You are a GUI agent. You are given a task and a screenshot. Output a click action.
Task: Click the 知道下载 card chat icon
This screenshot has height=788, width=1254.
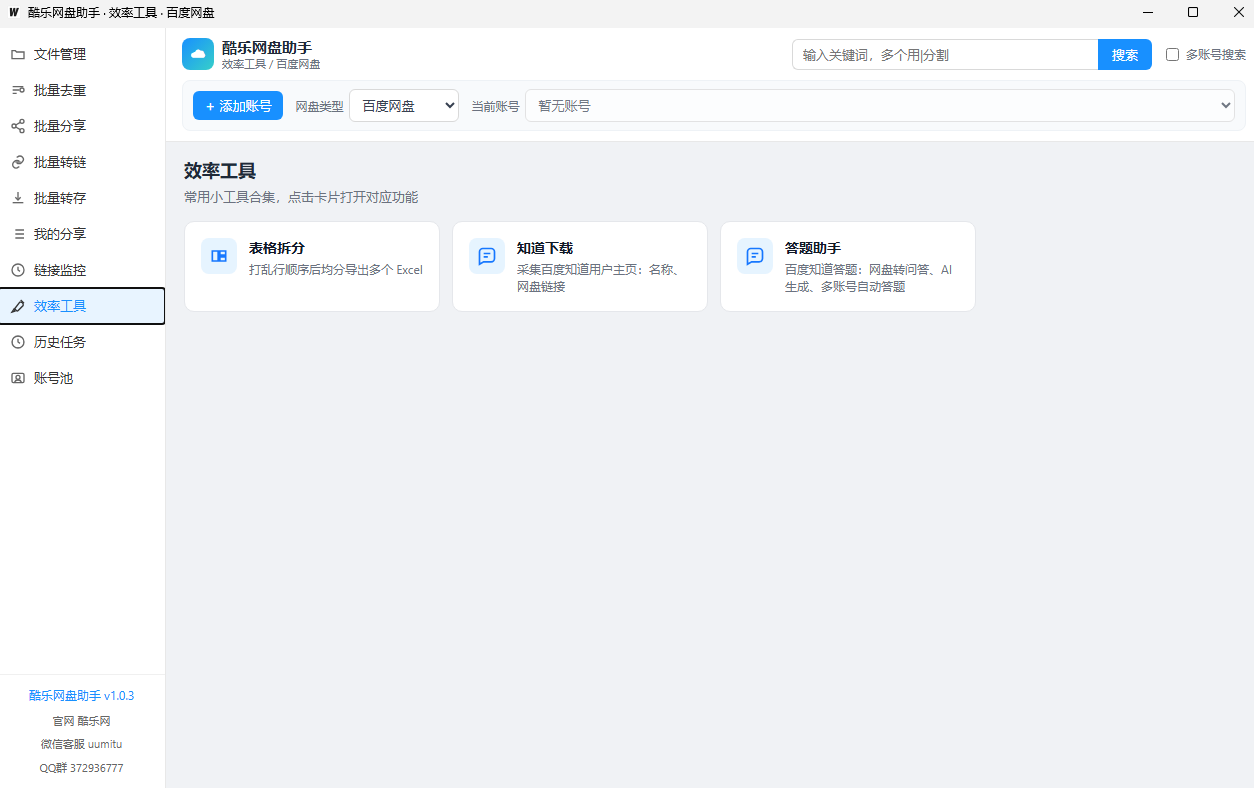487,256
